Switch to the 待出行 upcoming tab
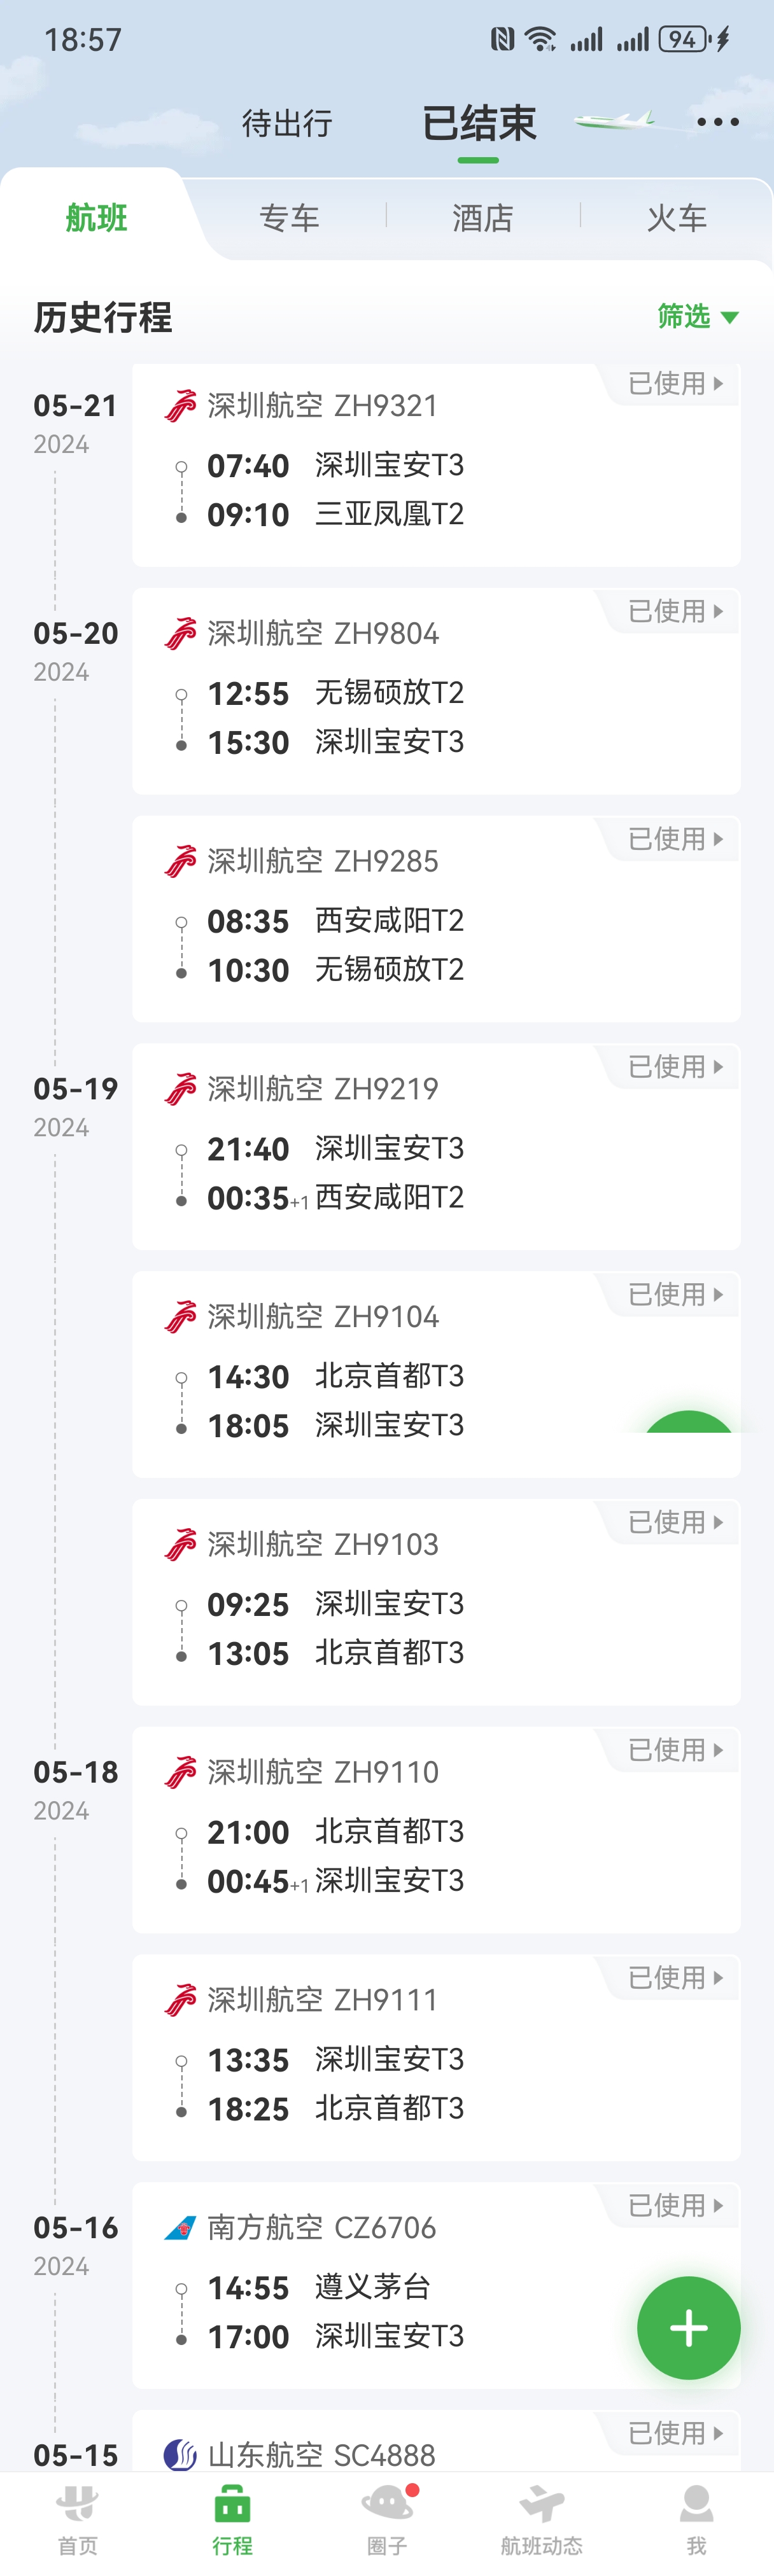 pyautogui.click(x=287, y=123)
